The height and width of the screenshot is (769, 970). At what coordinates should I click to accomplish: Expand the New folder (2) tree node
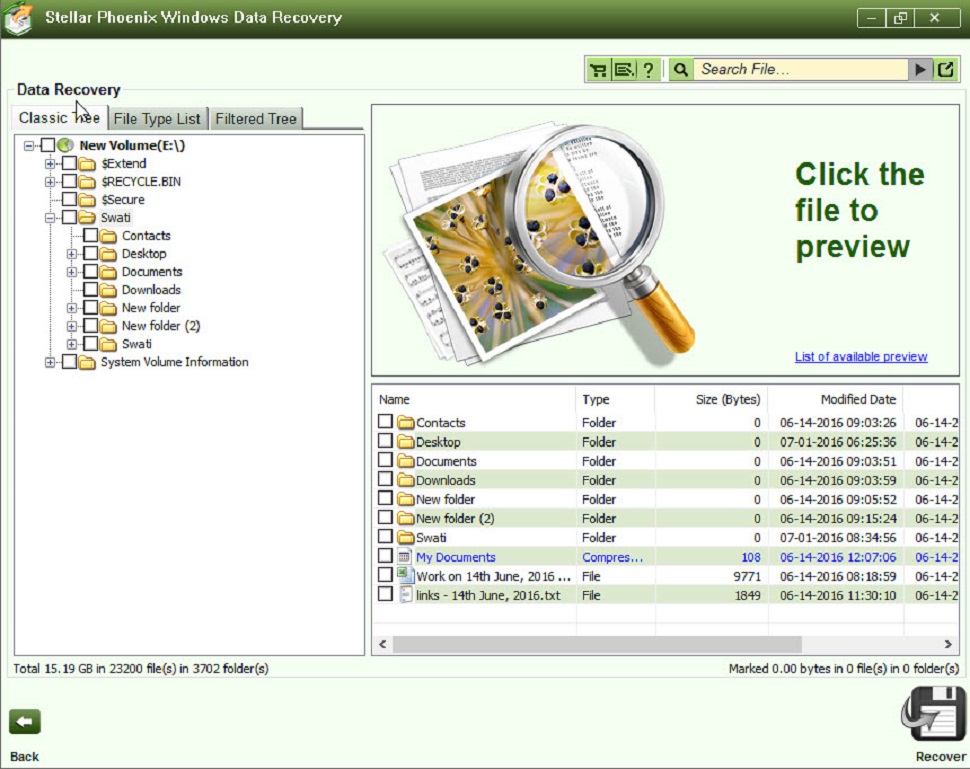(72, 326)
